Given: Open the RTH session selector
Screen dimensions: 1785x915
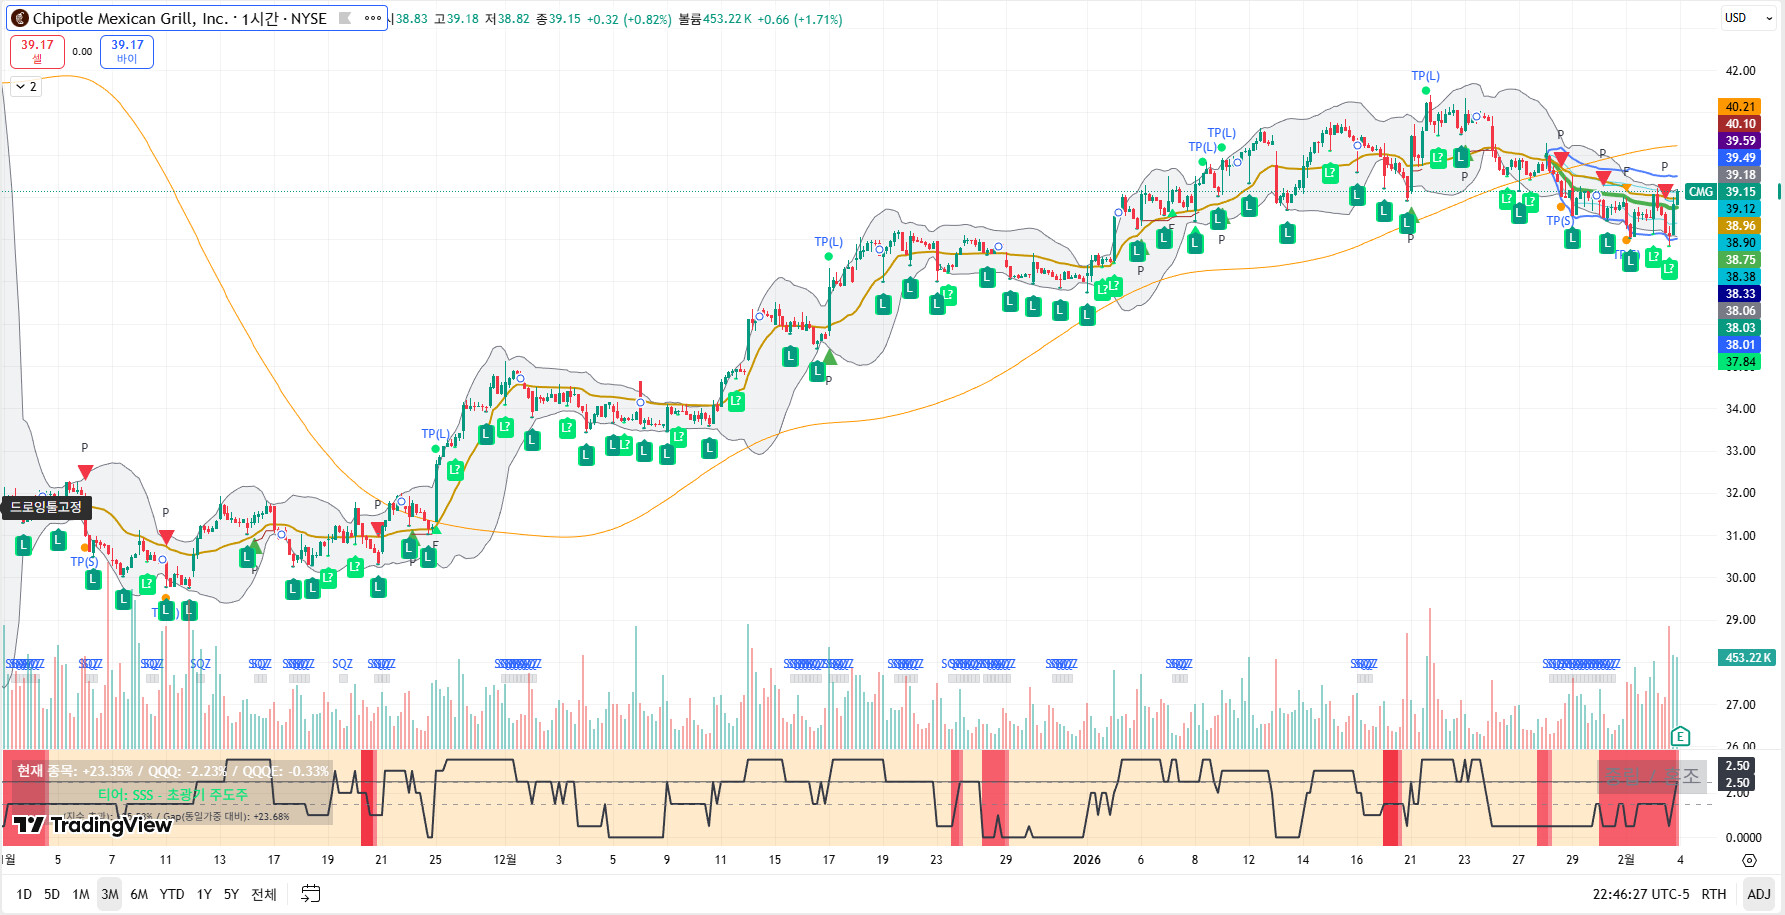Looking at the screenshot, I should 1714,894.
